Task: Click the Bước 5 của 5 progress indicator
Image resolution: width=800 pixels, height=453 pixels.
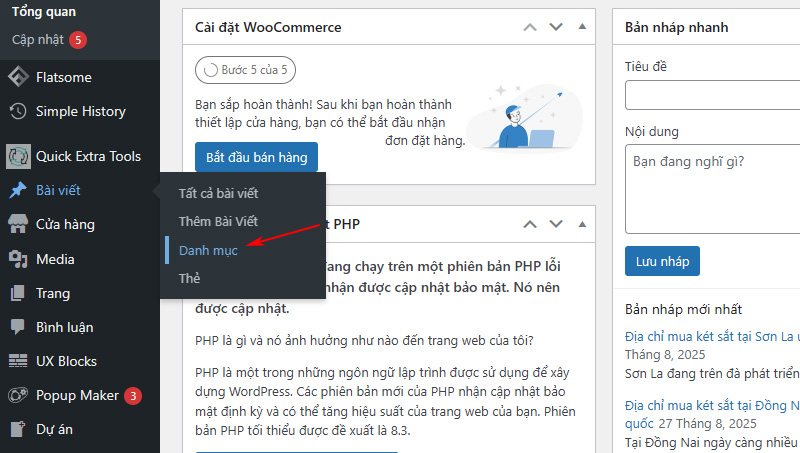Action: [x=245, y=70]
